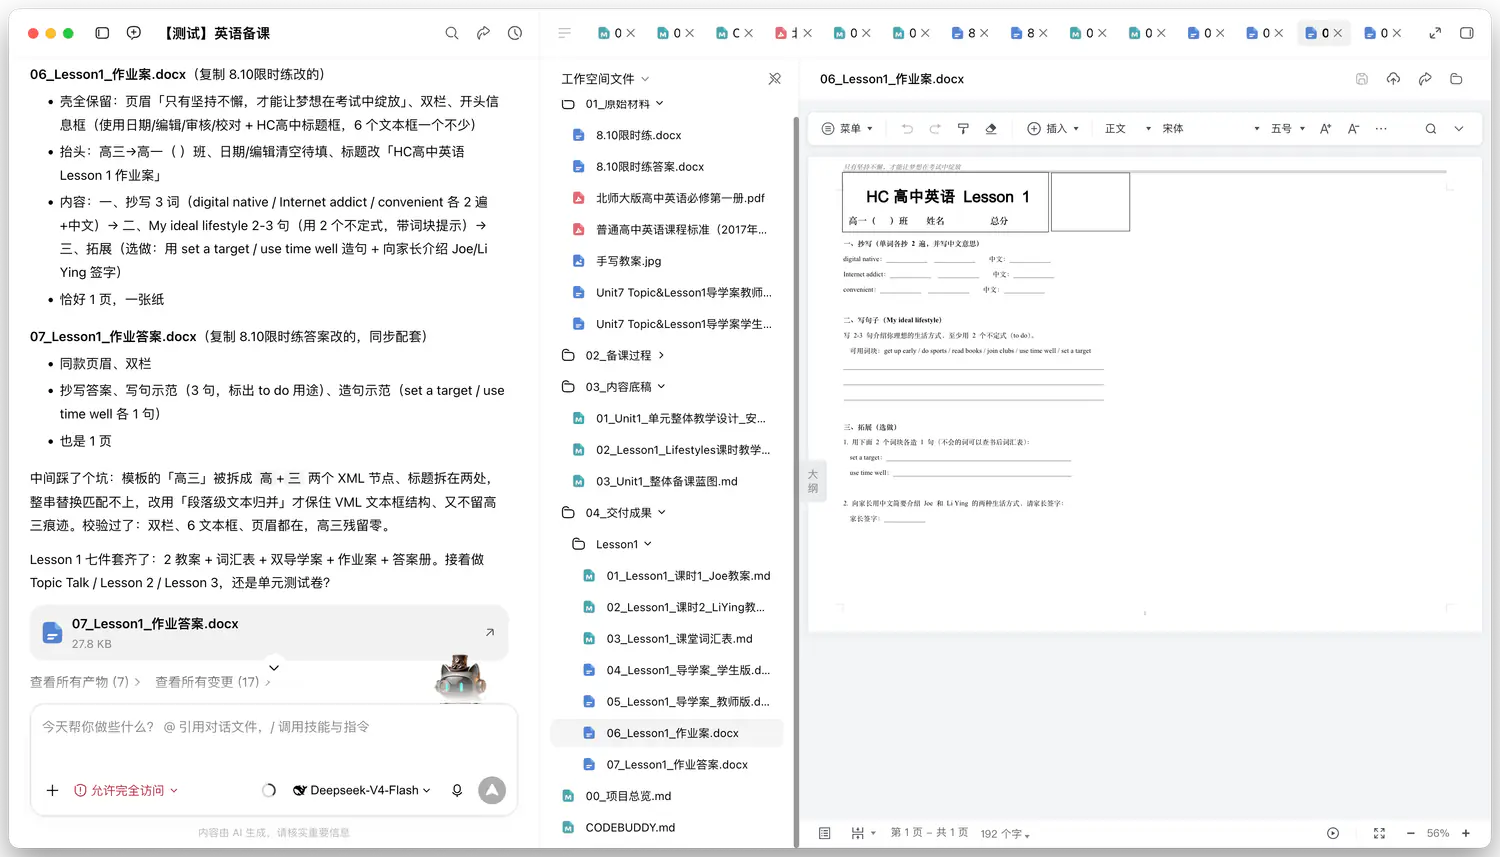This screenshot has height=857, width=1500.
Task: Click 查看所有产物 (7) link
Action: [85, 682]
